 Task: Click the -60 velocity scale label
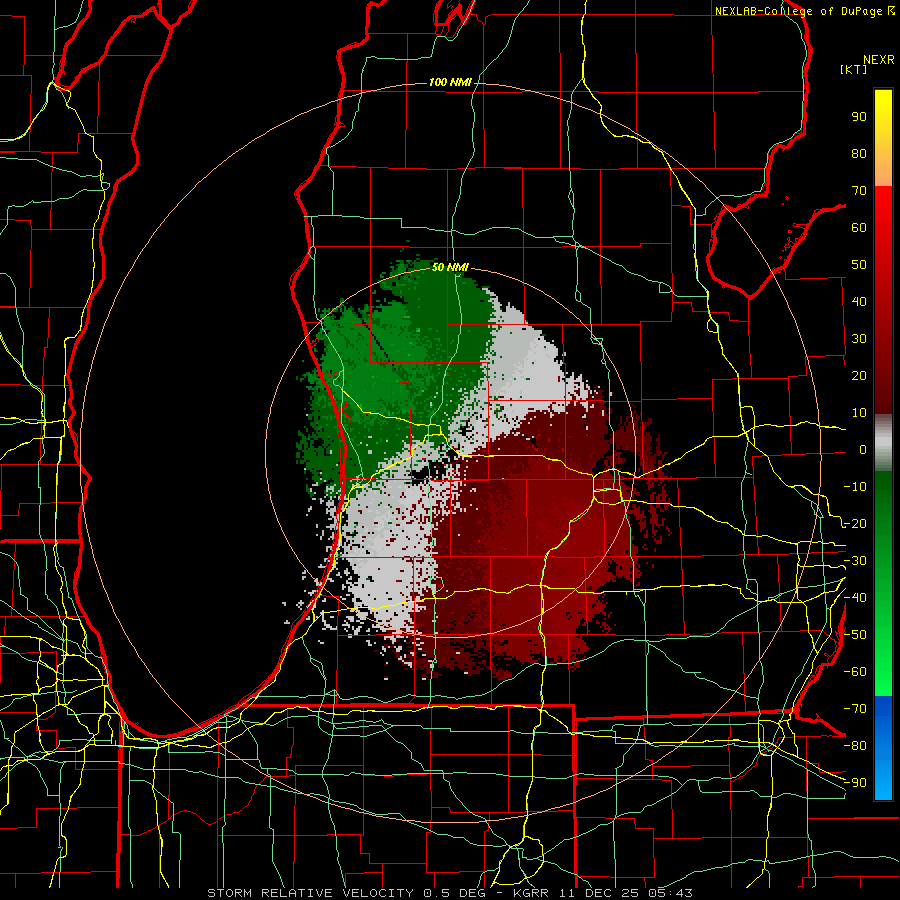[855, 672]
